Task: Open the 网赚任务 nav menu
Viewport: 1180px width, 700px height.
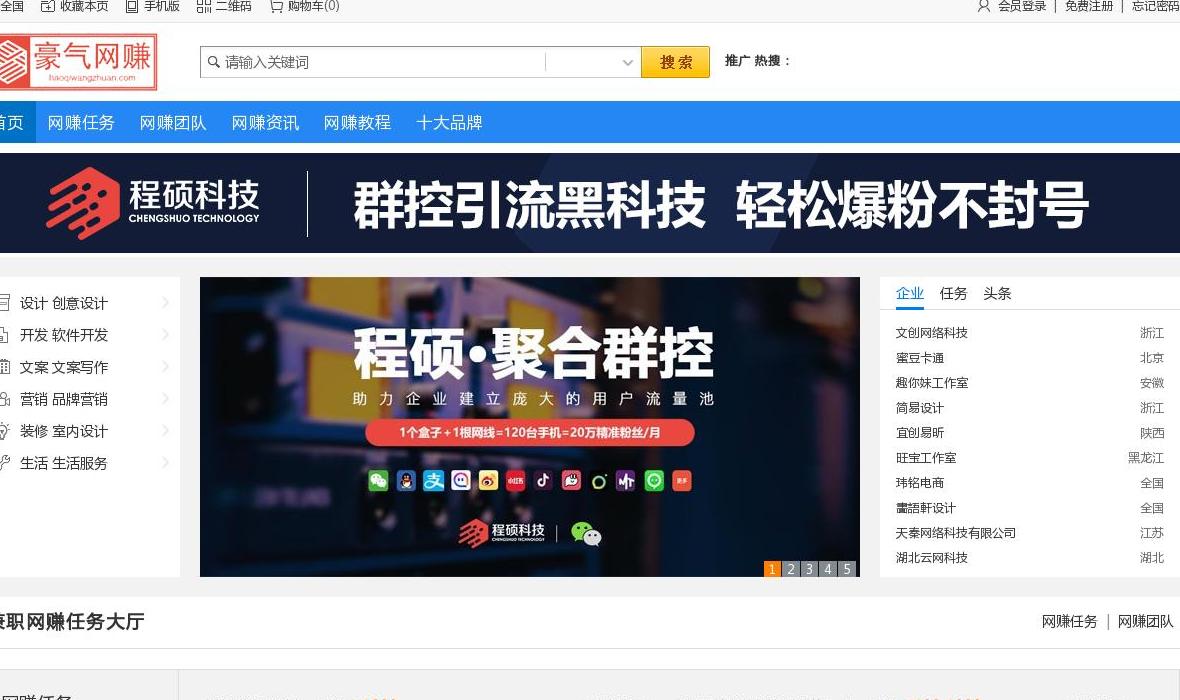Action: tap(81, 123)
